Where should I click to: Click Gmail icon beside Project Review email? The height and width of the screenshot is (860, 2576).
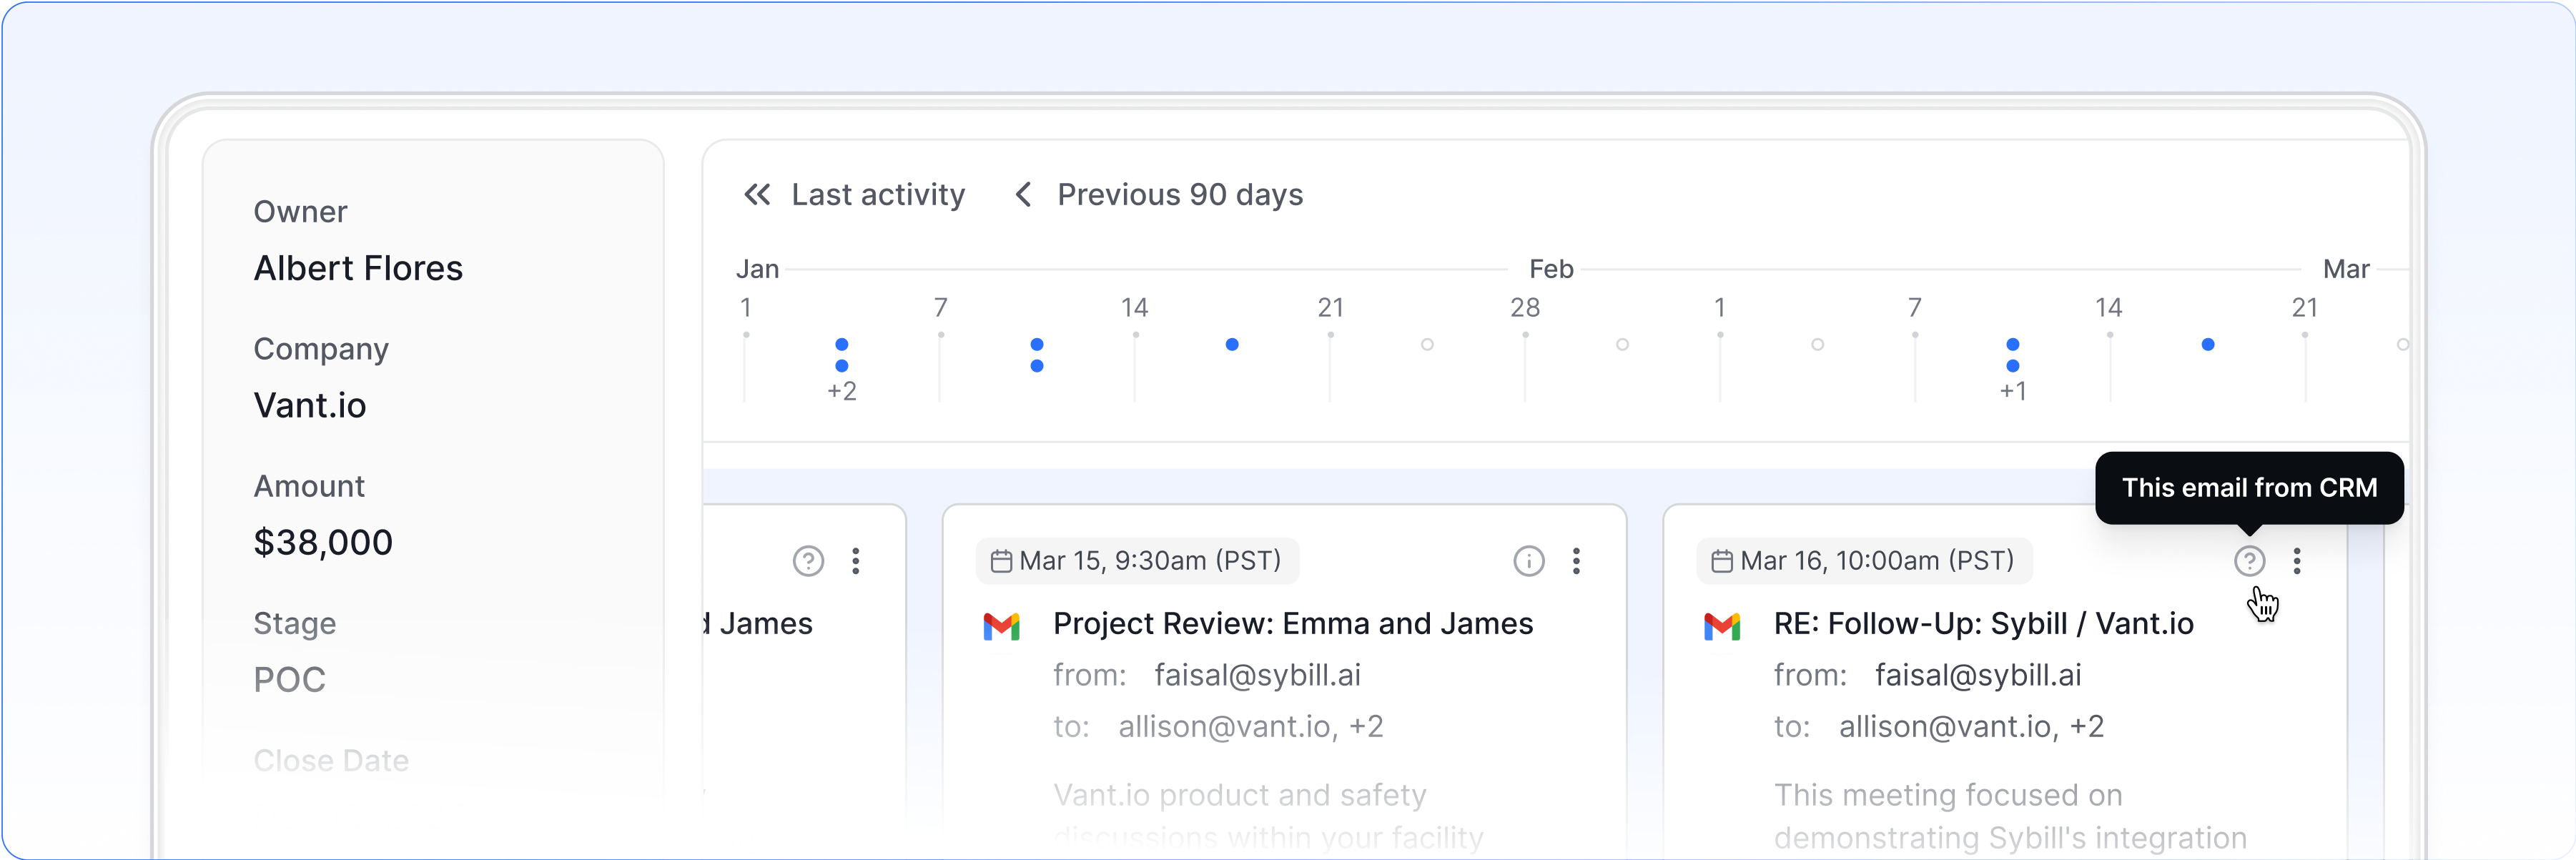(1001, 626)
